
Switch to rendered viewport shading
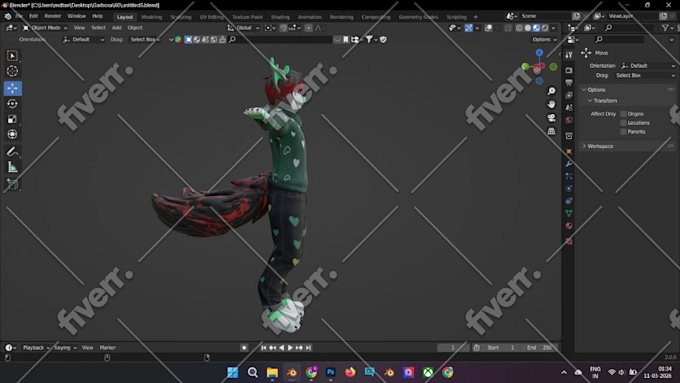[545, 28]
